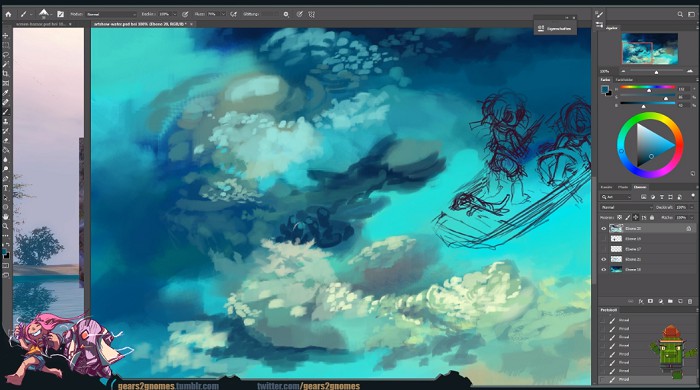
Task: Create a new layer icon
Action: point(680,302)
